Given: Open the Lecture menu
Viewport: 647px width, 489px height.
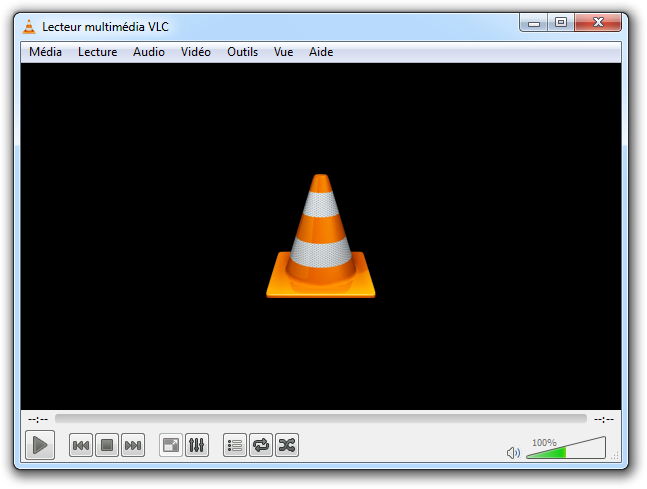Looking at the screenshot, I should [x=97, y=52].
